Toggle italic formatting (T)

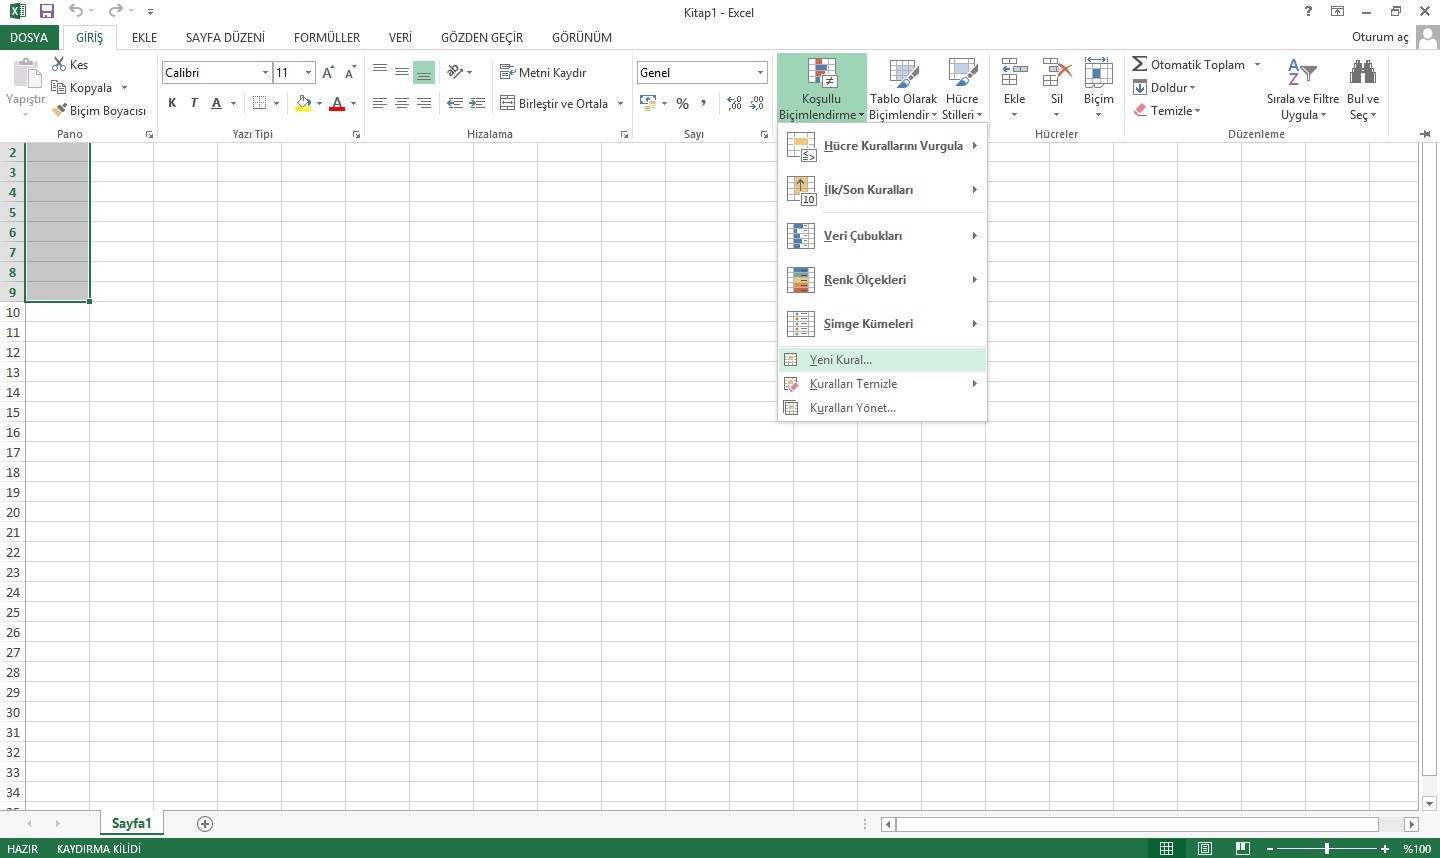point(194,103)
